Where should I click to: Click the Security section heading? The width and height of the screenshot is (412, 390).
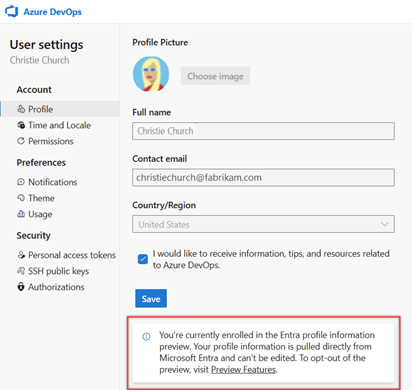(x=34, y=236)
